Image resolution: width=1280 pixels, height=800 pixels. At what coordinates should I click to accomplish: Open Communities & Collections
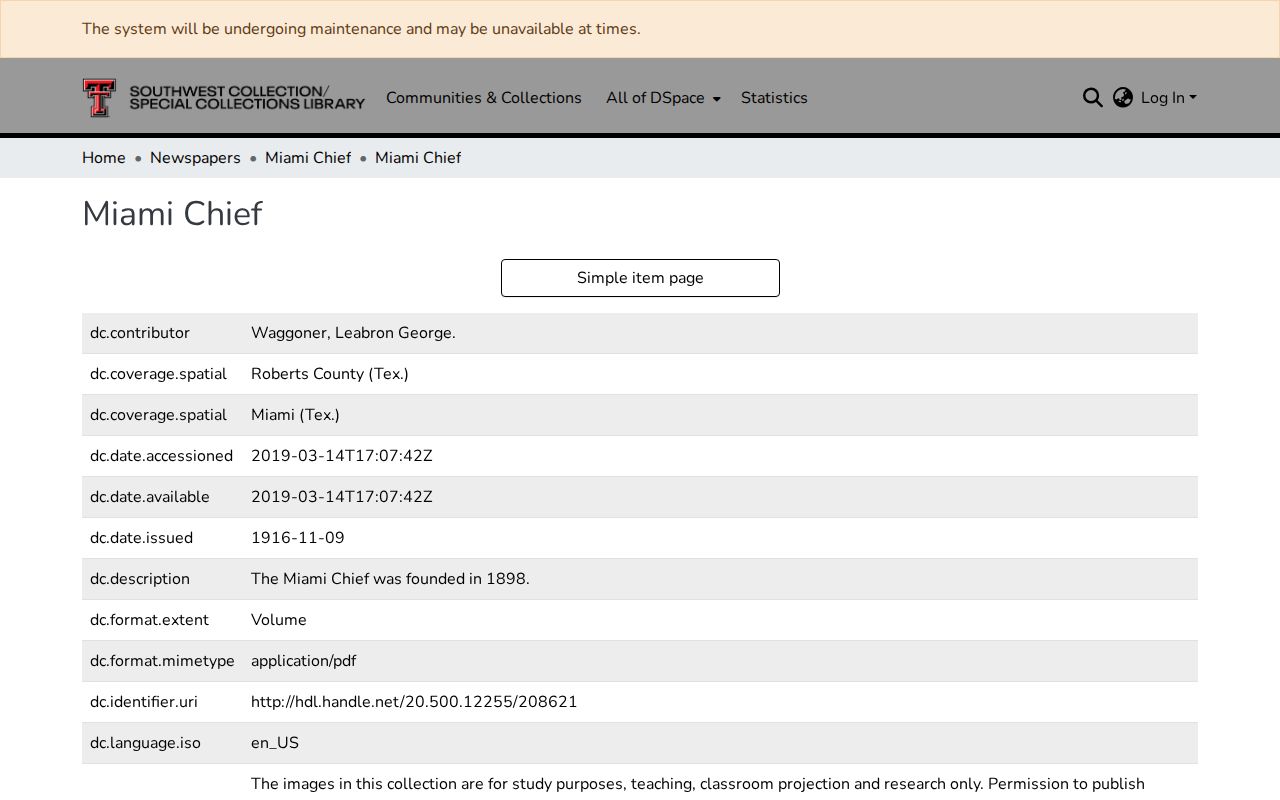pyautogui.click(x=484, y=98)
